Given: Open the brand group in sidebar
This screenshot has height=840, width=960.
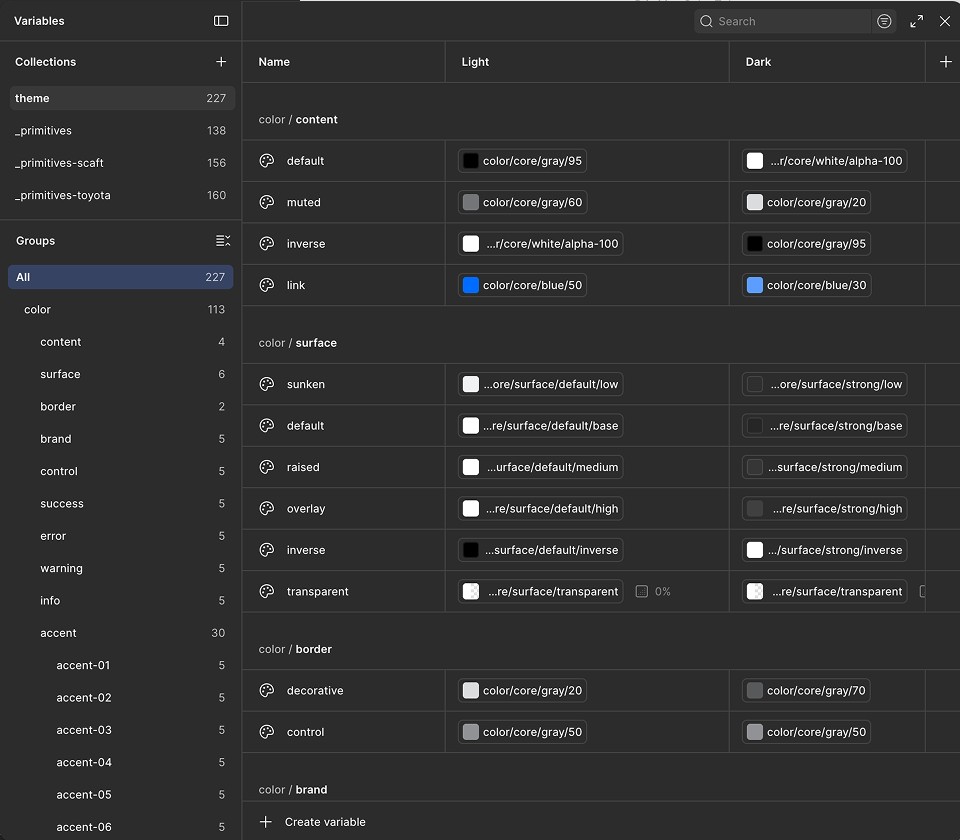Looking at the screenshot, I should pyautogui.click(x=121, y=439).
